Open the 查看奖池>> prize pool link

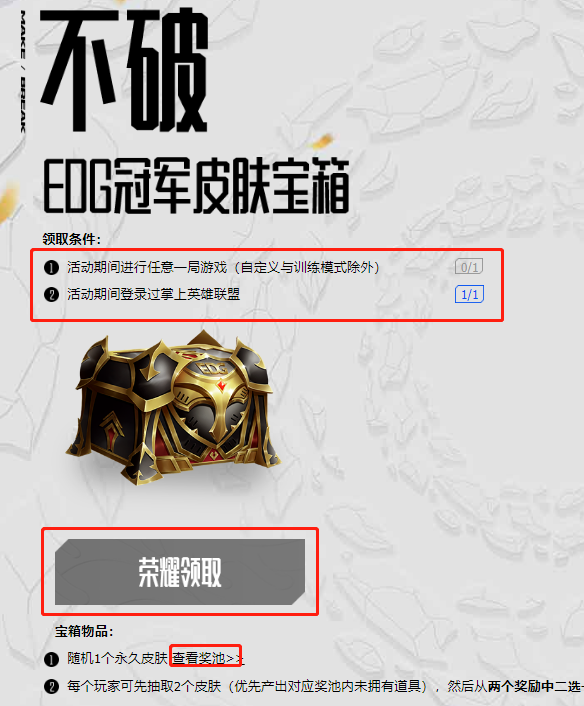pyautogui.click(x=208, y=658)
